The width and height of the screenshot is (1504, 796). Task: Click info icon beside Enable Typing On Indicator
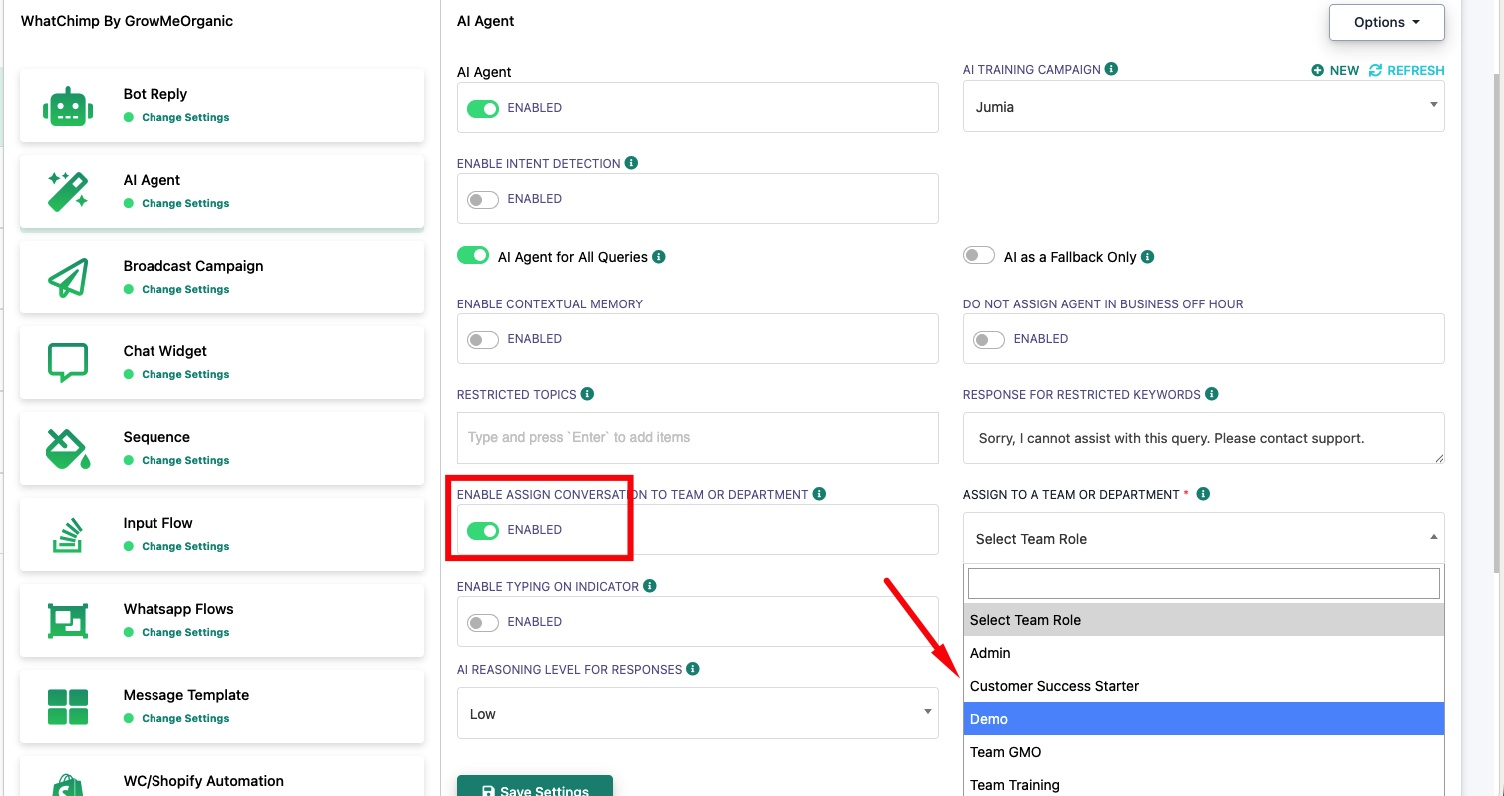(x=650, y=586)
